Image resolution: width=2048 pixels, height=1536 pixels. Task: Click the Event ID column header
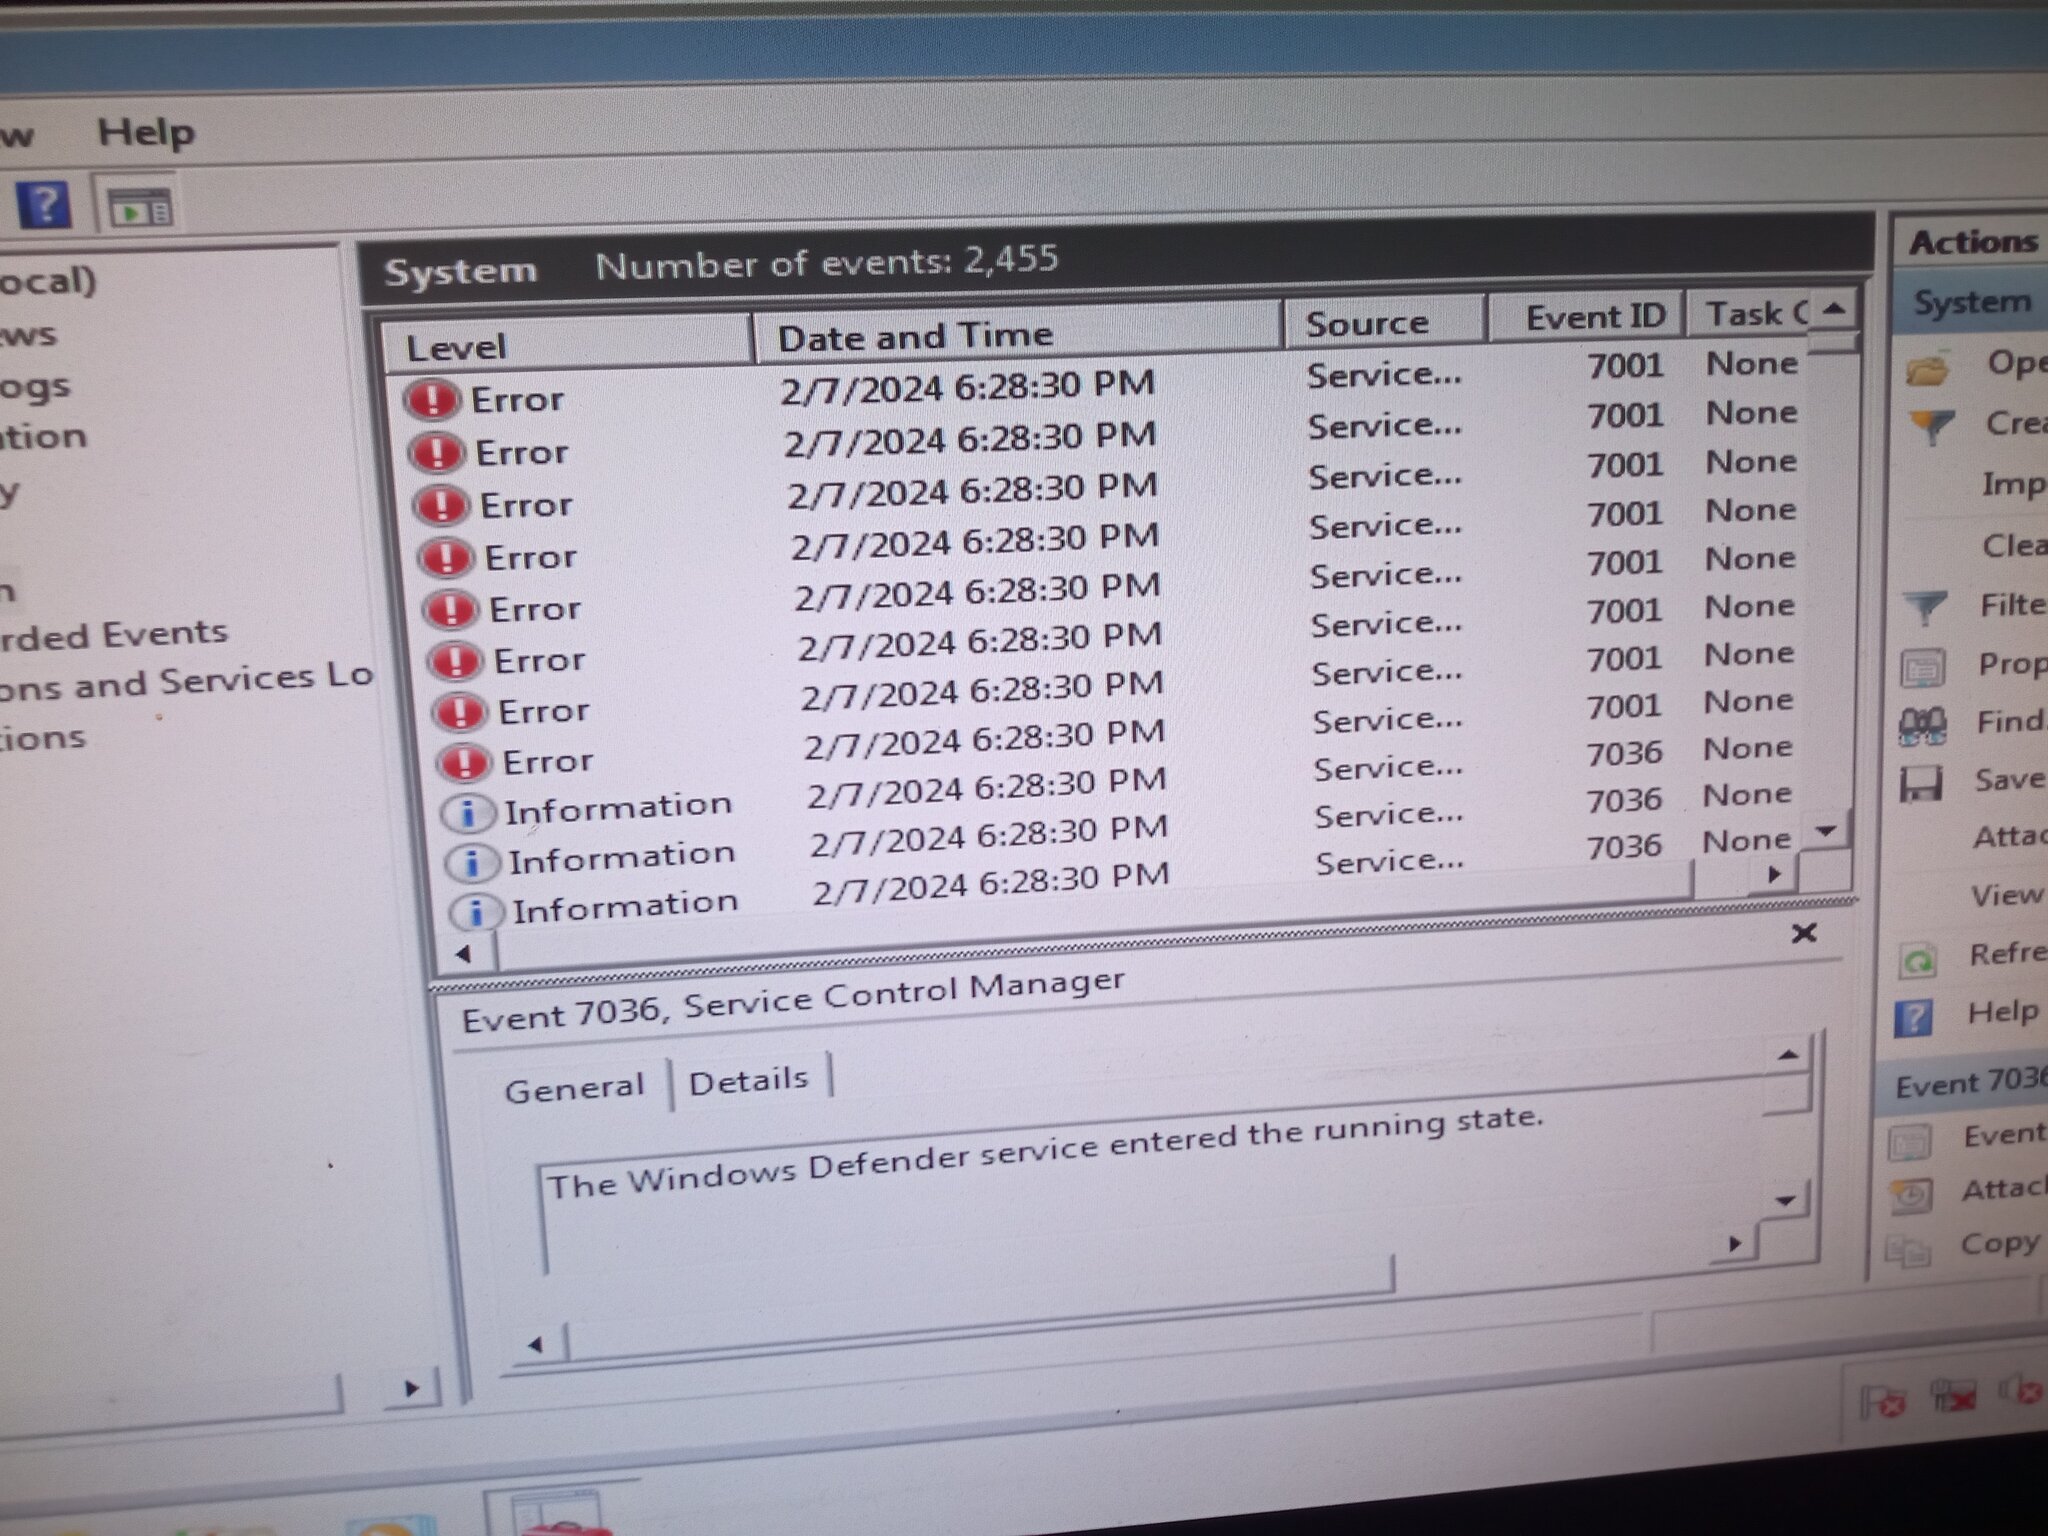coord(1594,317)
